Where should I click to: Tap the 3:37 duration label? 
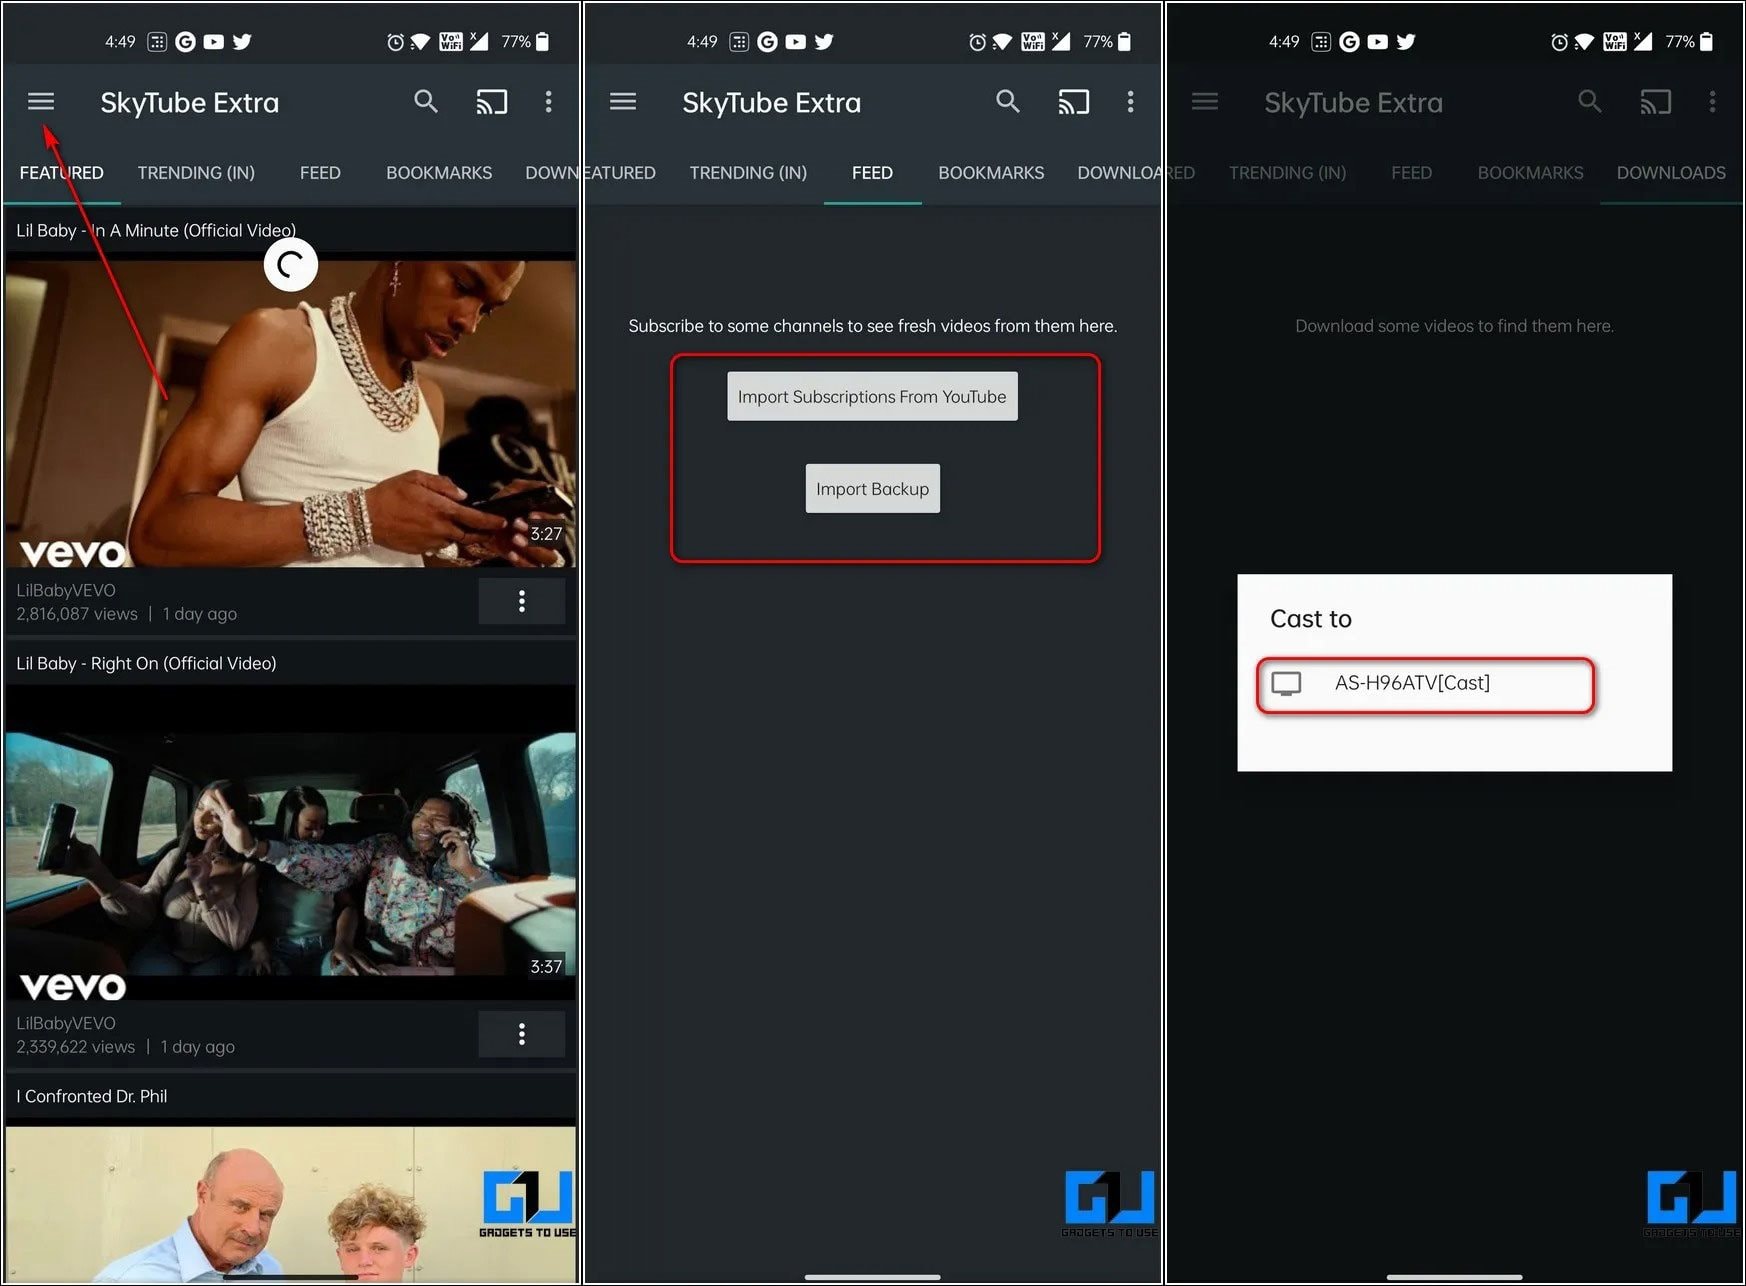pos(546,967)
